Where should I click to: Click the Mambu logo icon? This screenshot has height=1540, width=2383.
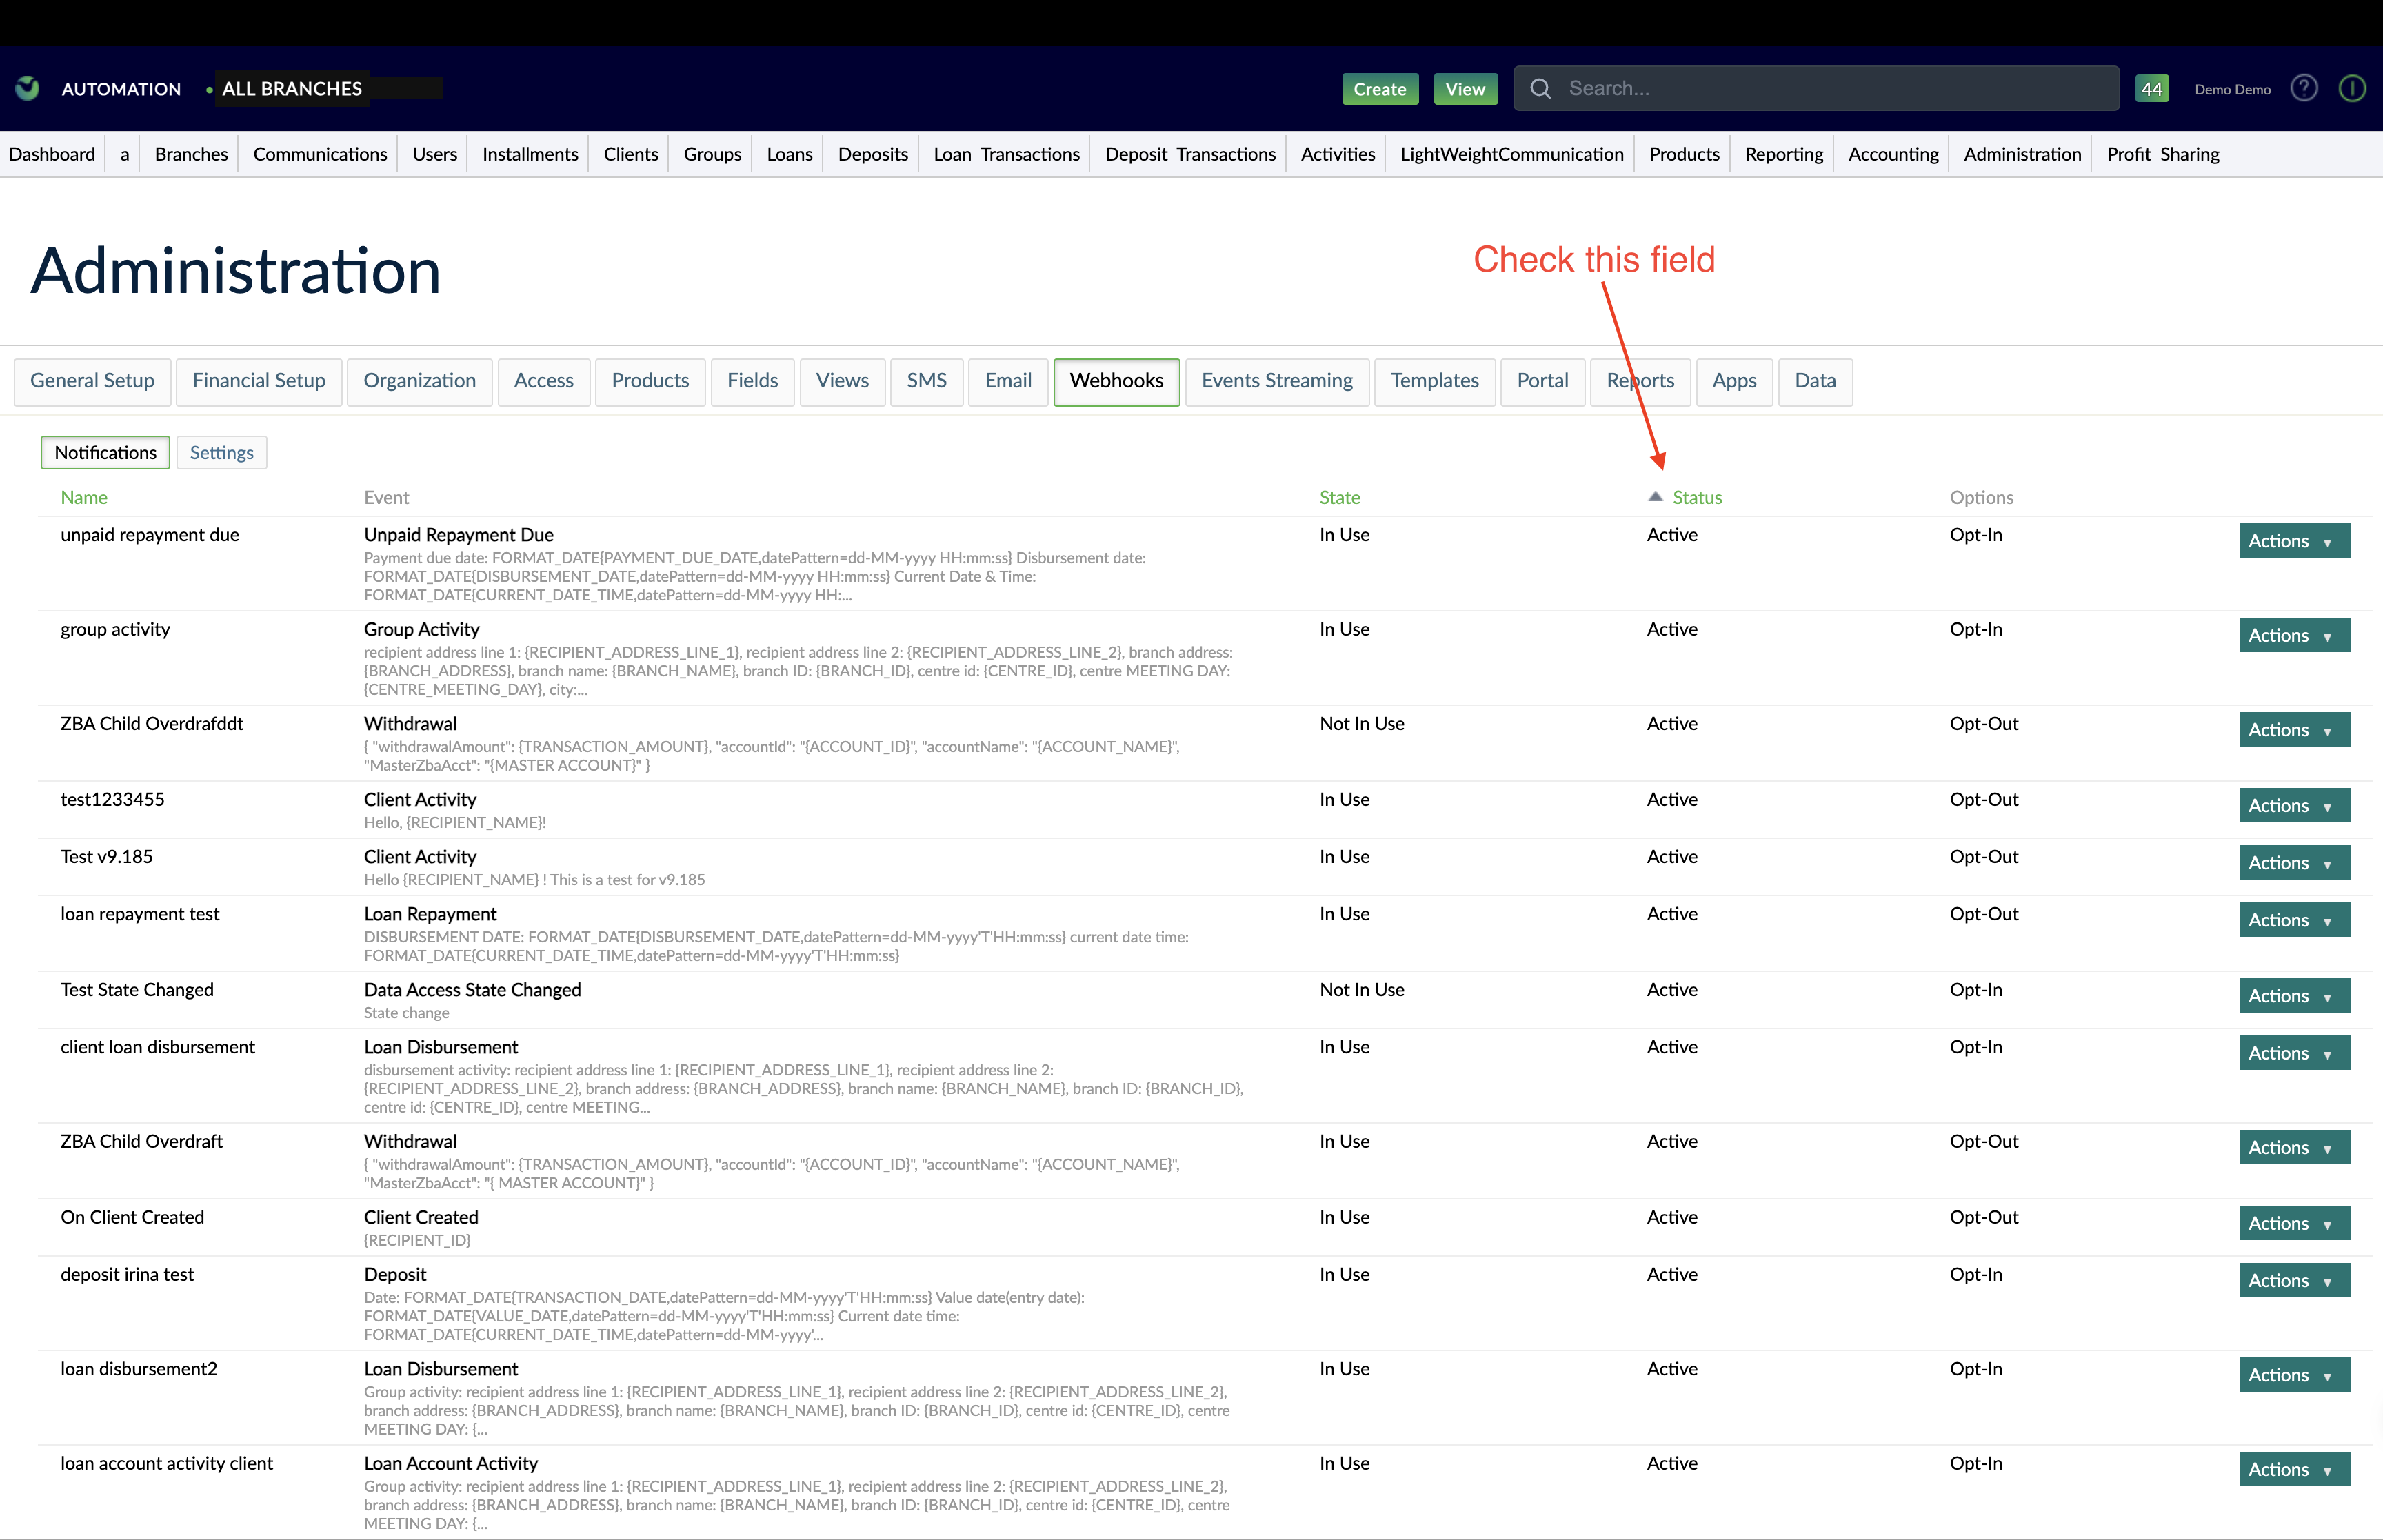click(x=27, y=88)
